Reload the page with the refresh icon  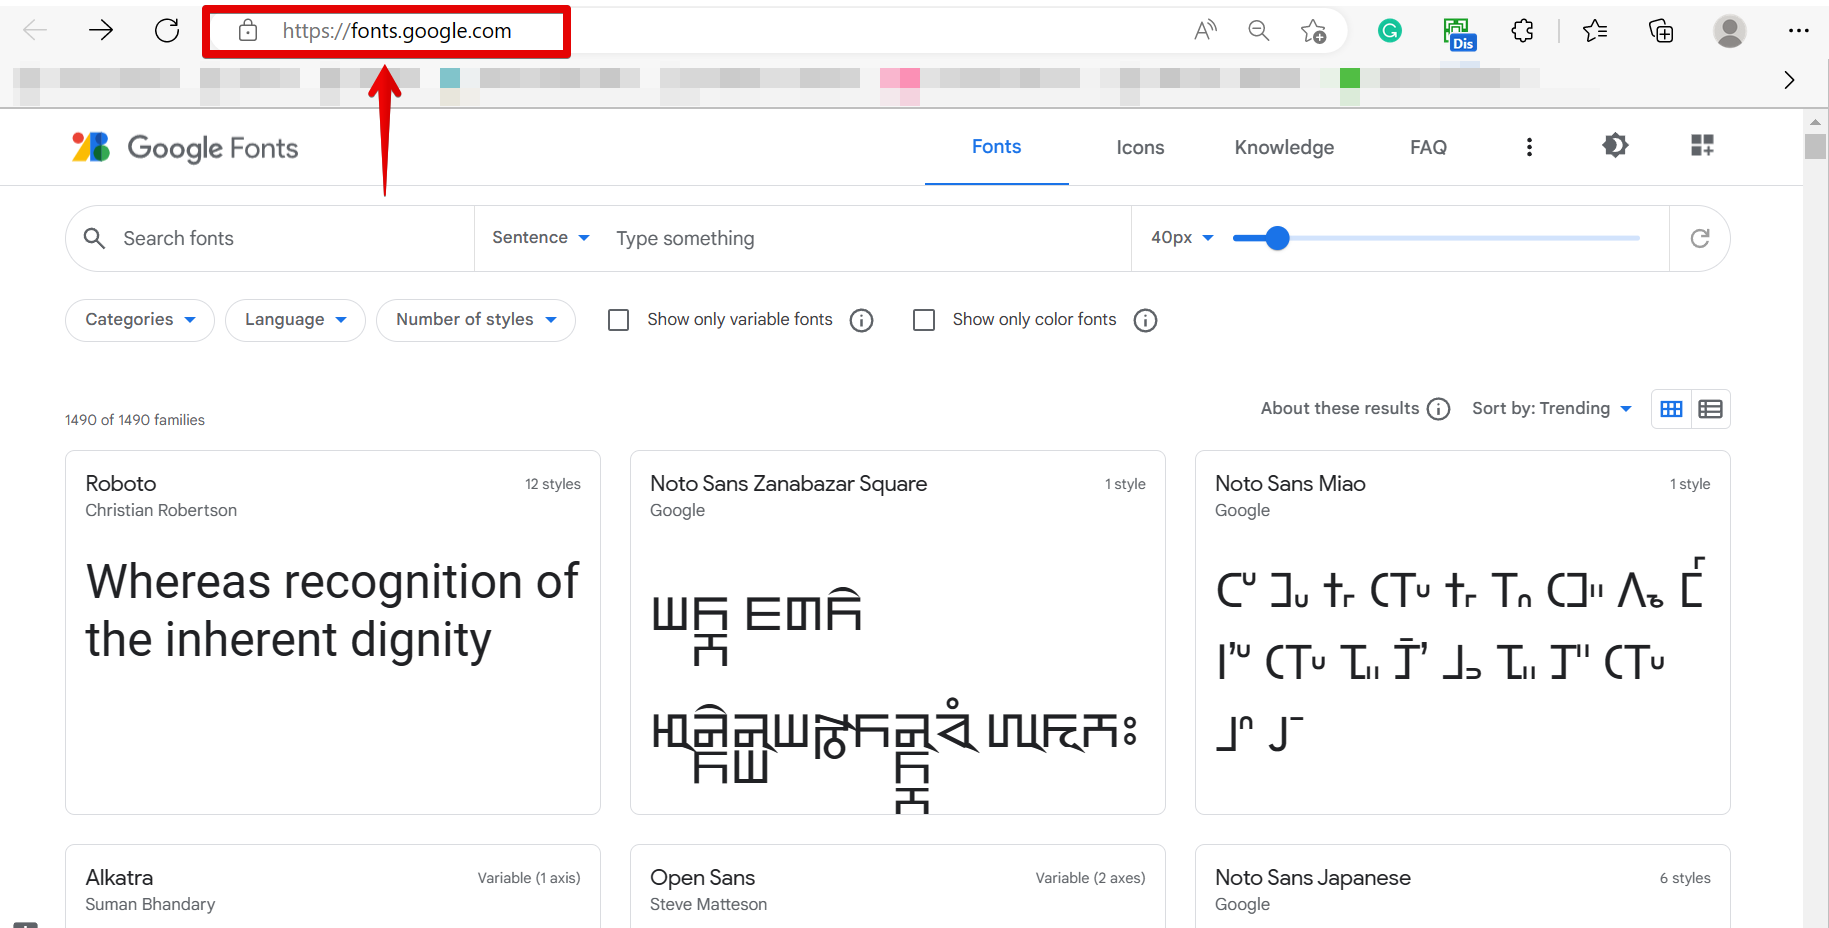(x=167, y=31)
